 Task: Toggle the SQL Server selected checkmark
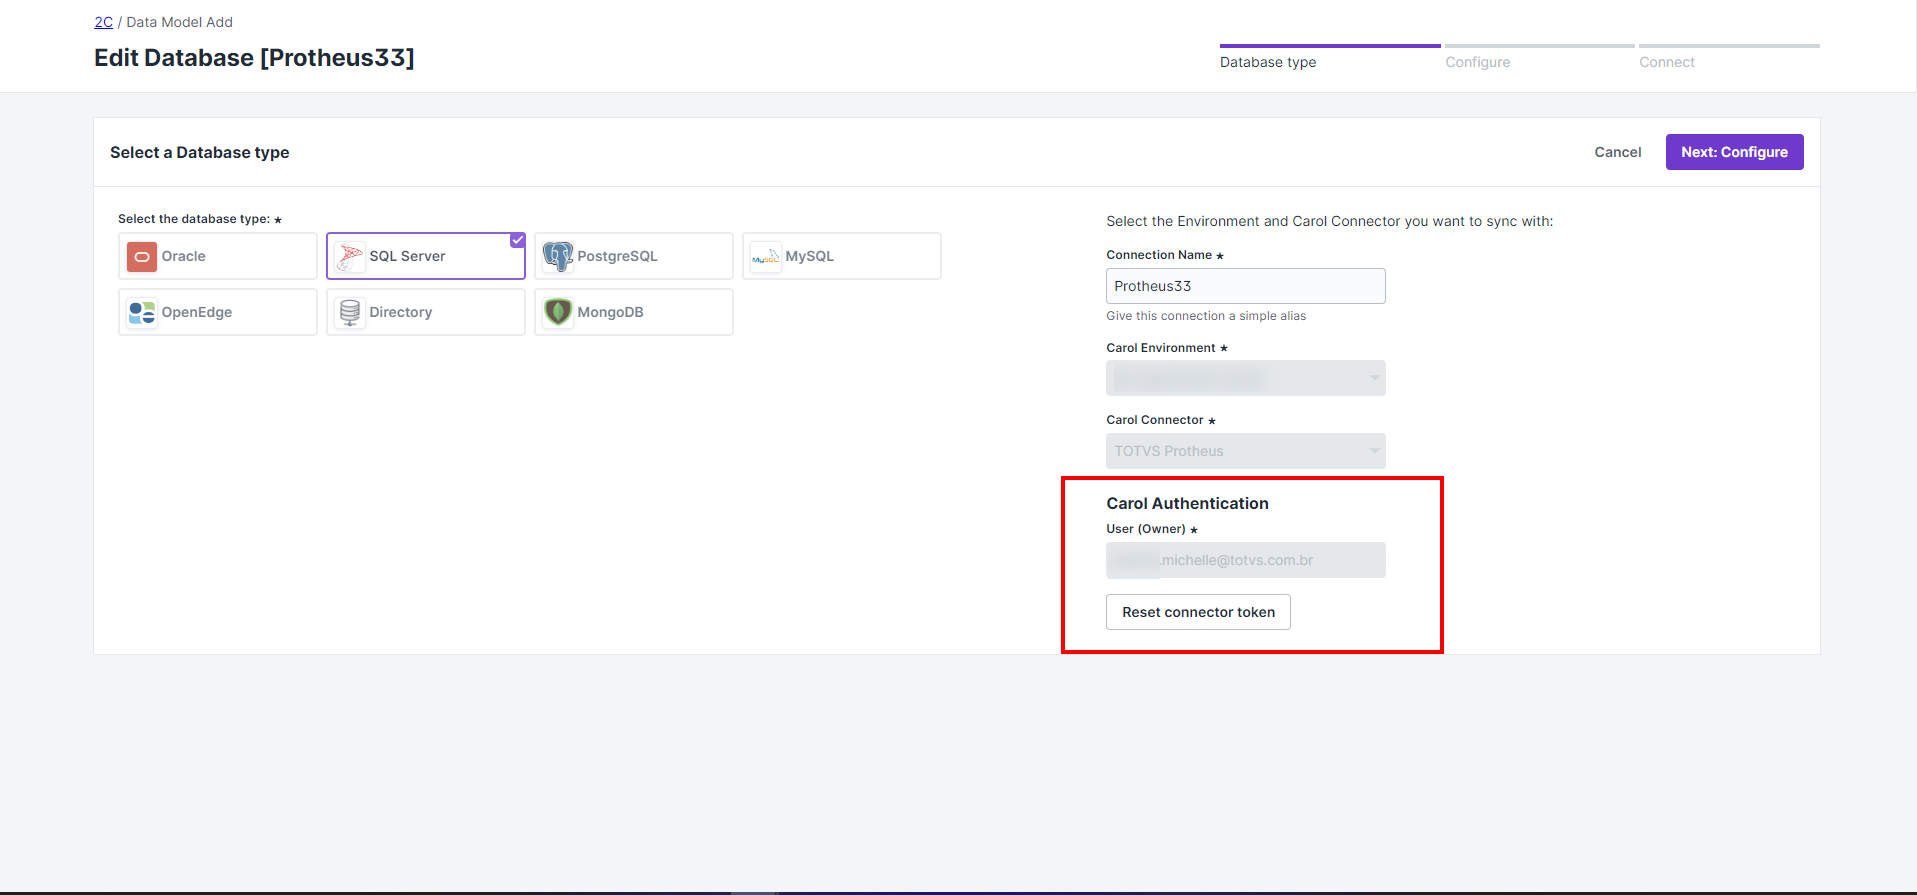point(517,240)
